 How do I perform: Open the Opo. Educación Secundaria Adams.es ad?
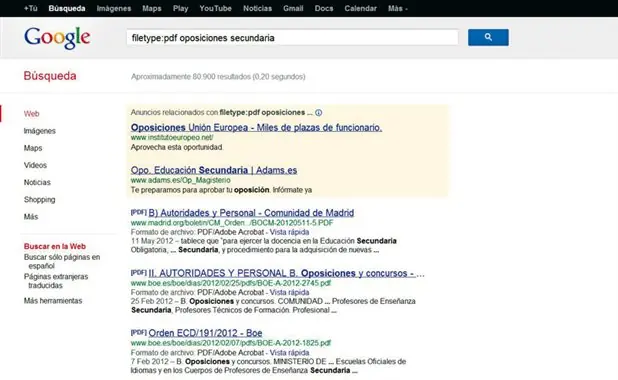(214, 170)
